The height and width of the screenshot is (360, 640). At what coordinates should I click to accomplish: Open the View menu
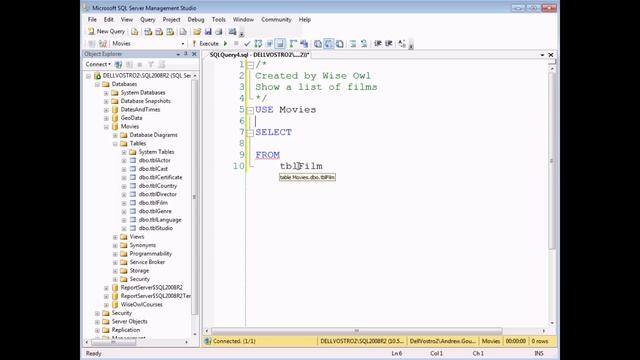tap(127, 19)
